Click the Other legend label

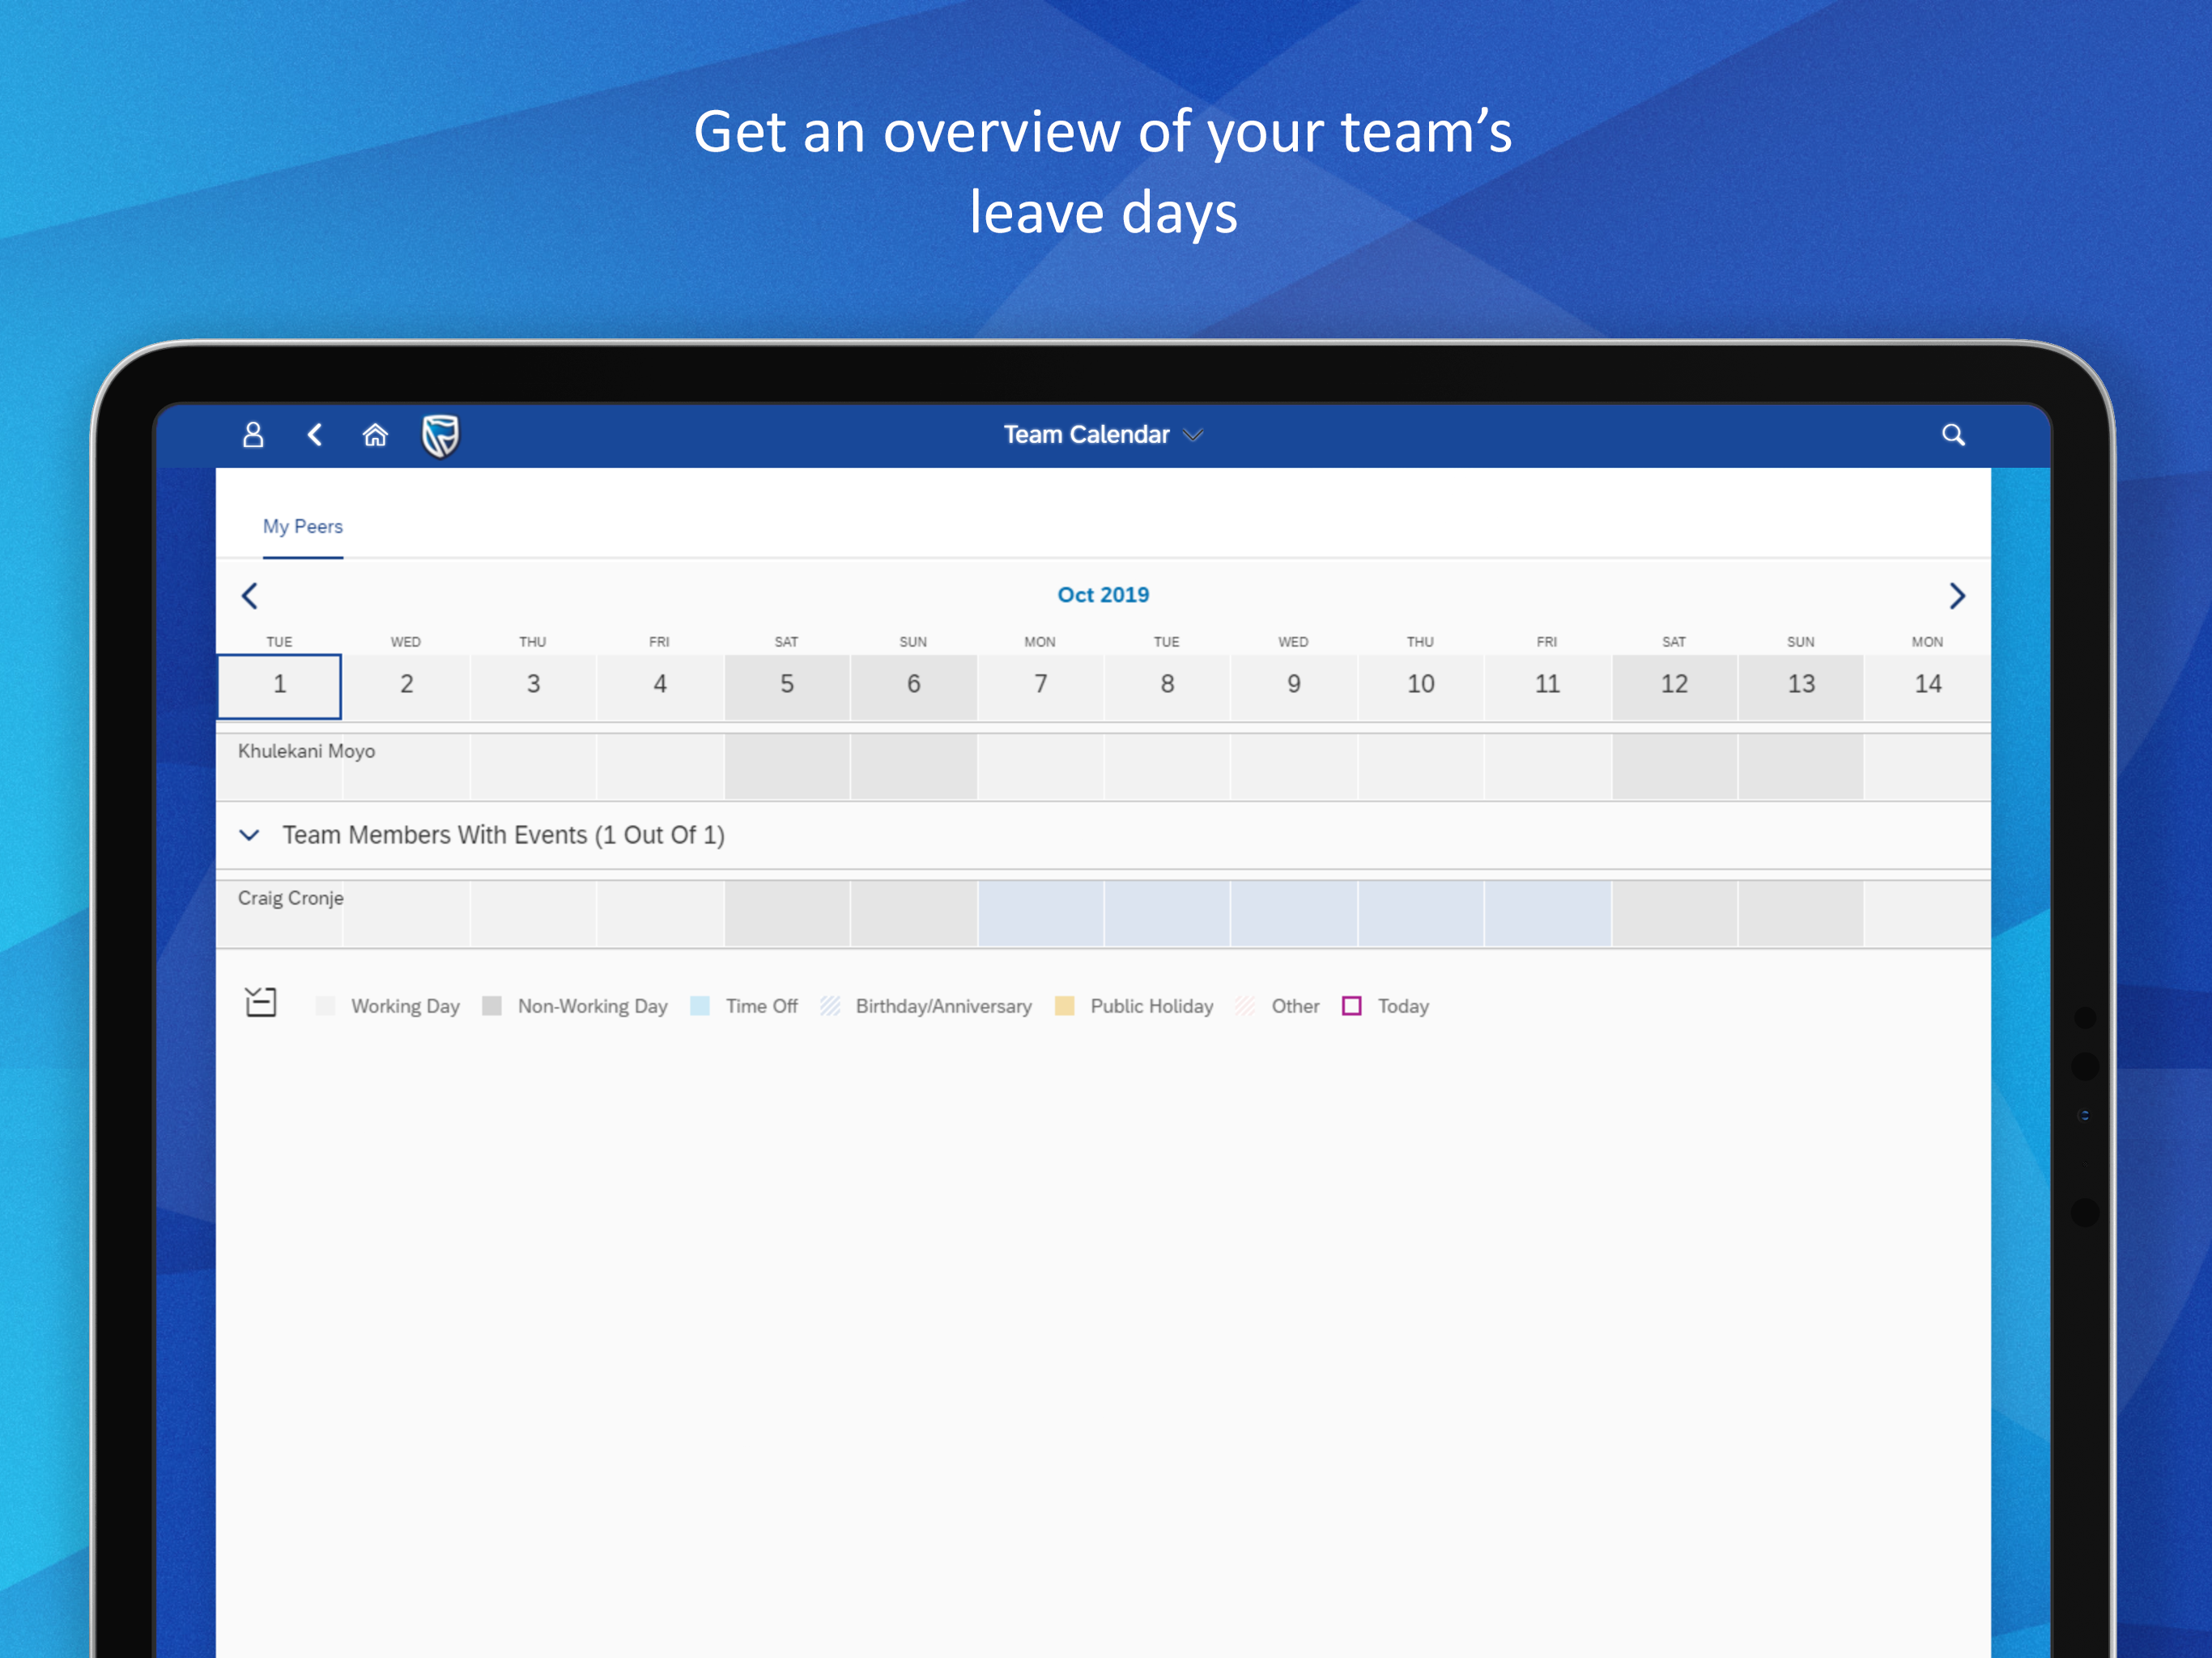(1295, 1007)
